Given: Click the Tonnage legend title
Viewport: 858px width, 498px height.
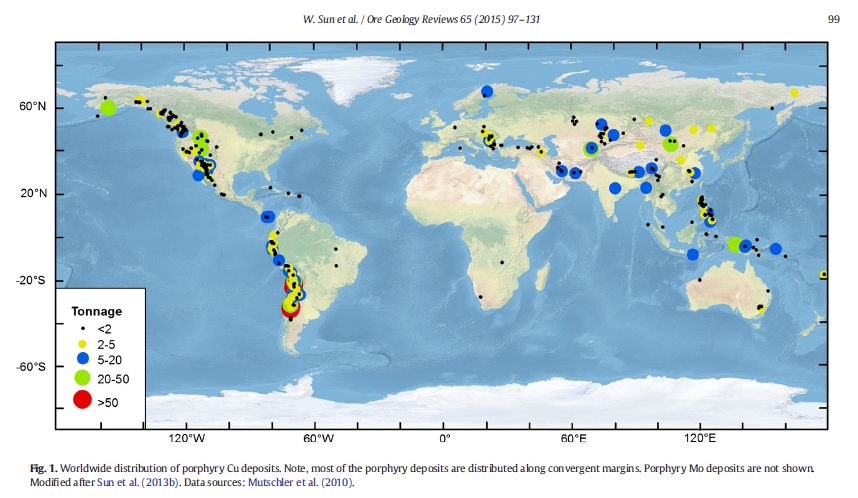Looking at the screenshot, I should click(x=96, y=310).
